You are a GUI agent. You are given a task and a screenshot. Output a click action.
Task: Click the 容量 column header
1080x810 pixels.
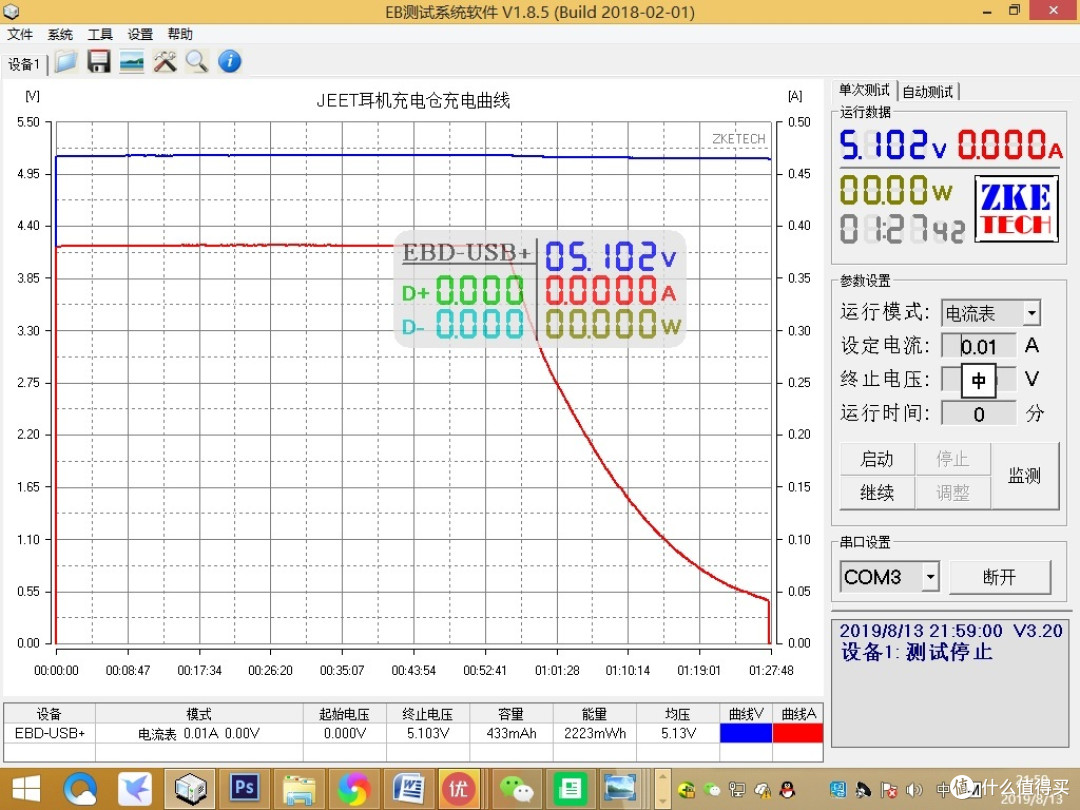(x=511, y=714)
